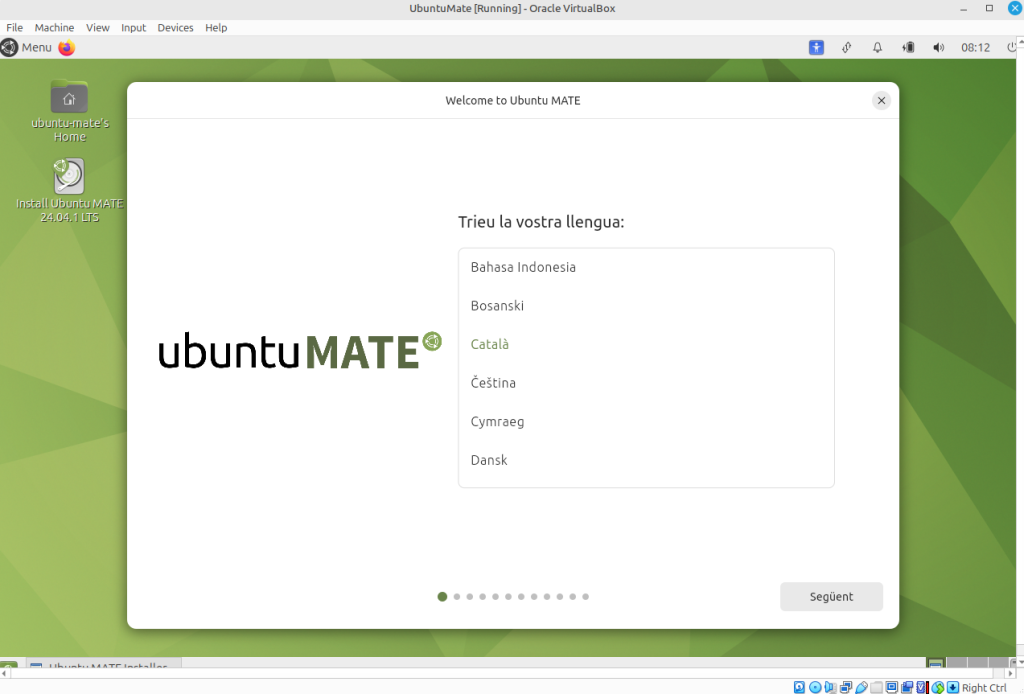
Task: Select Bahasa Indonesia language
Action: (x=523, y=267)
